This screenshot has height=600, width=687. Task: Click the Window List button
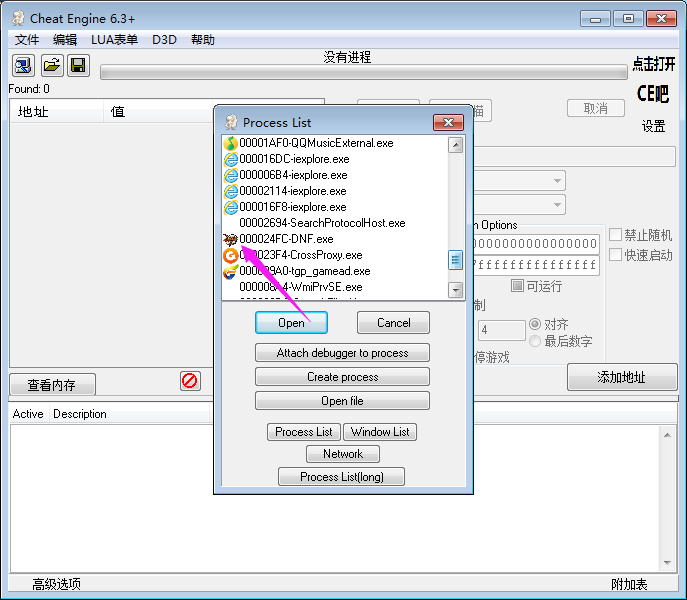pyautogui.click(x=380, y=432)
